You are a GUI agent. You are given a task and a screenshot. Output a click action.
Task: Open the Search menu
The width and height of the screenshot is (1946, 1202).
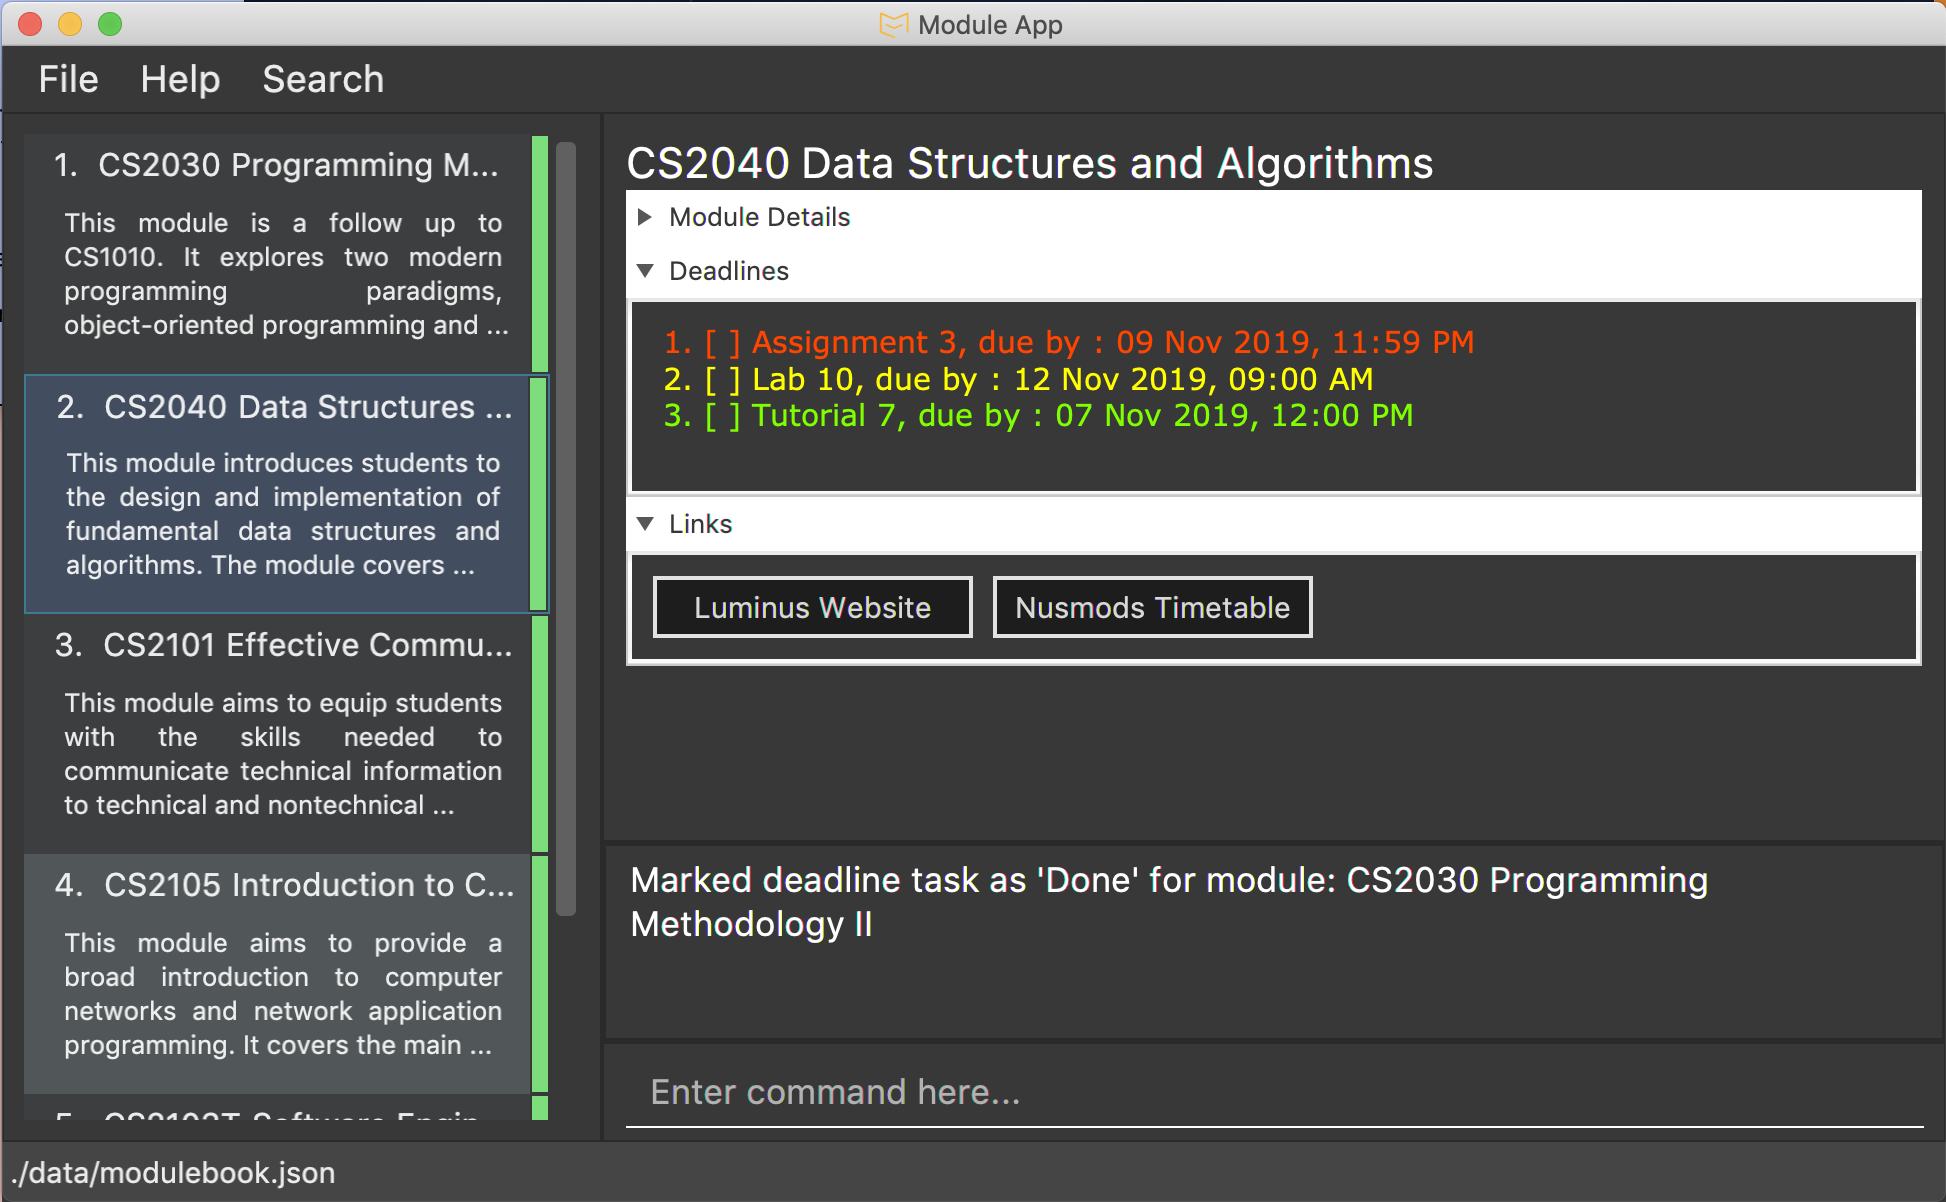point(323,79)
